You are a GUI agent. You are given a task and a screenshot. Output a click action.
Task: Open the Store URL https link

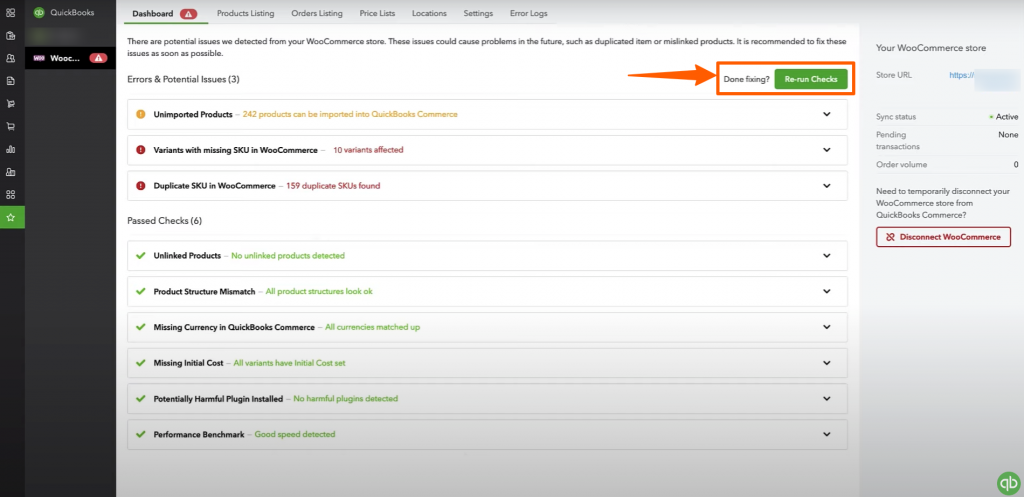point(962,75)
